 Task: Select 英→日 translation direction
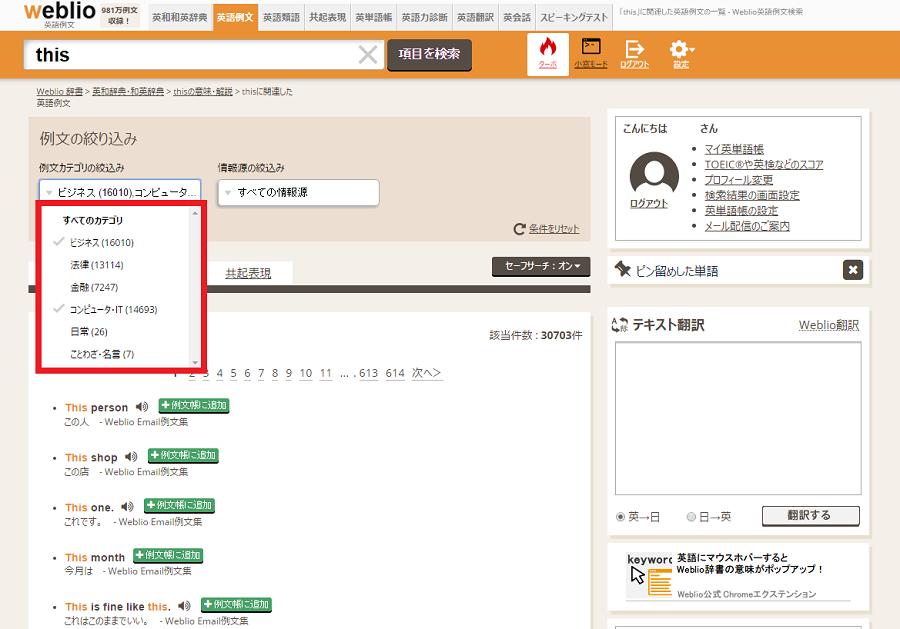(x=620, y=517)
